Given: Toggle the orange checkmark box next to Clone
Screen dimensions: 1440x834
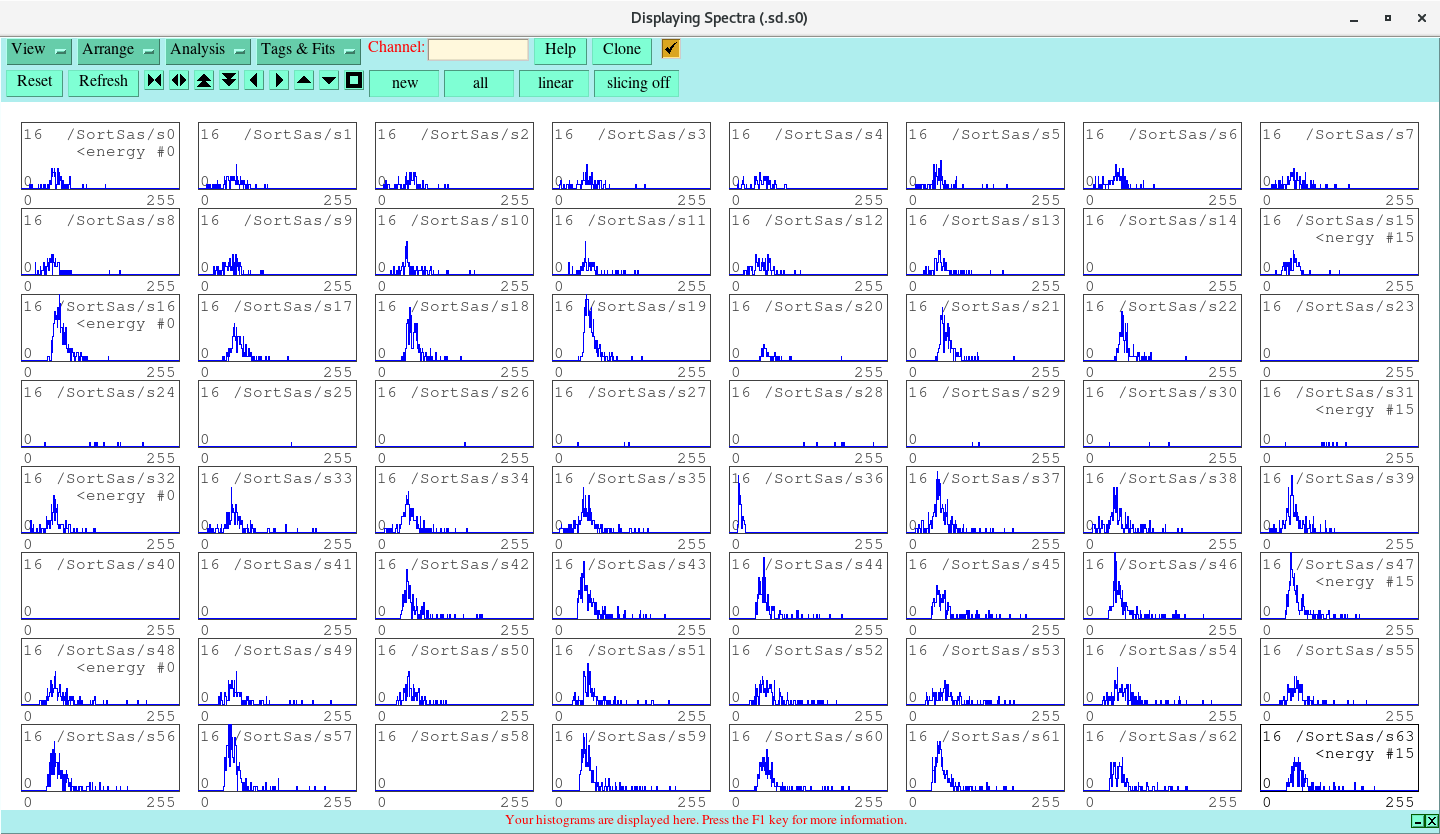Looking at the screenshot, I should (x=670, y=48).
